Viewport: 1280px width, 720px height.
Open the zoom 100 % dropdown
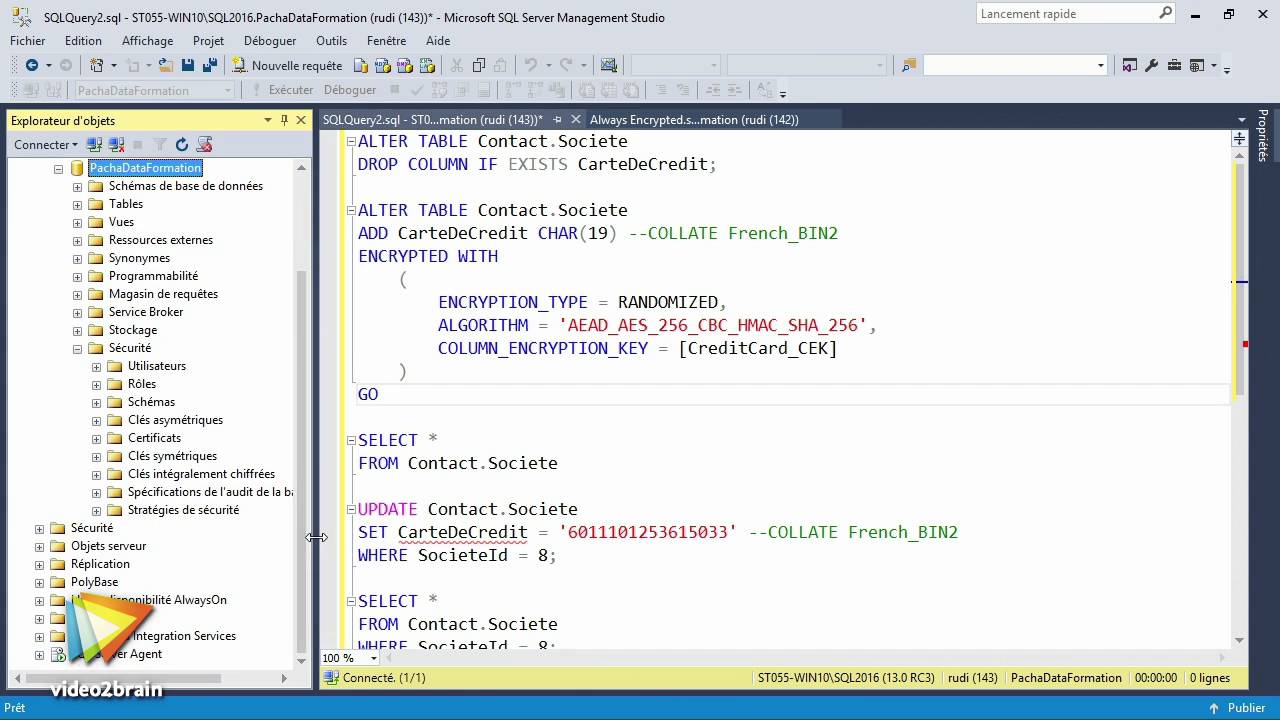coord(374,658)
